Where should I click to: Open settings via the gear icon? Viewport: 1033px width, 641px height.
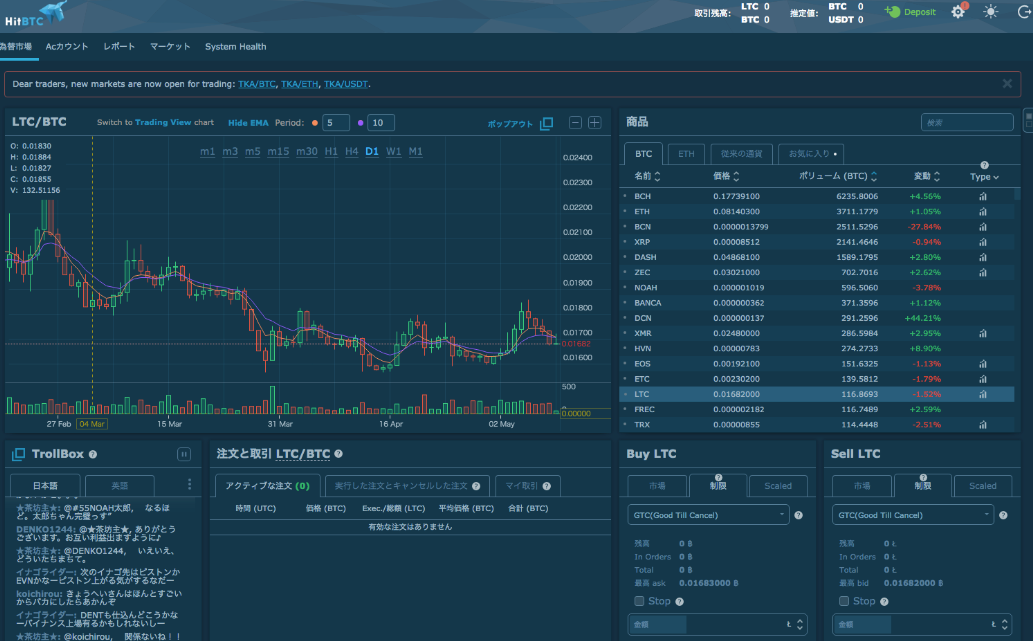pyautogui.click(x=958, y=12)
